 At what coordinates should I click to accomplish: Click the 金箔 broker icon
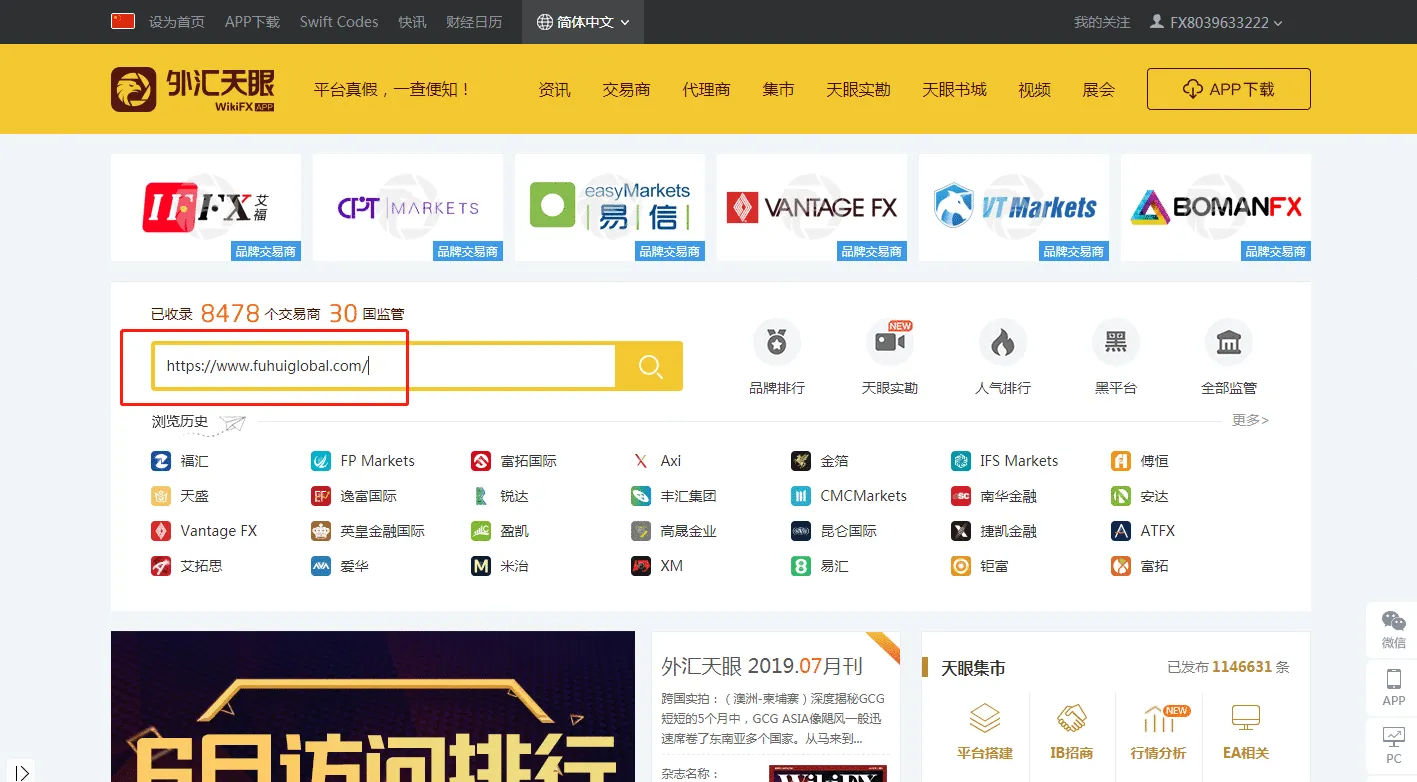tap(801, 461)
